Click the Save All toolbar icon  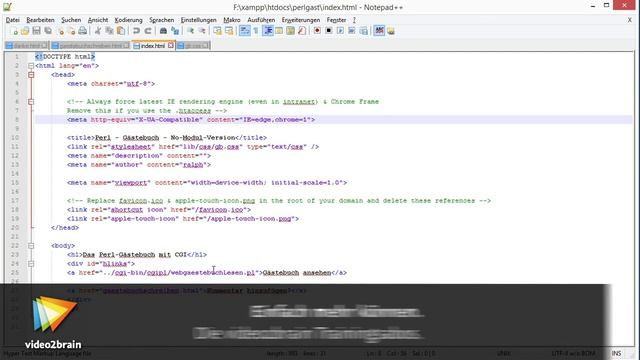pyautogui.click(x=48, y=31)
